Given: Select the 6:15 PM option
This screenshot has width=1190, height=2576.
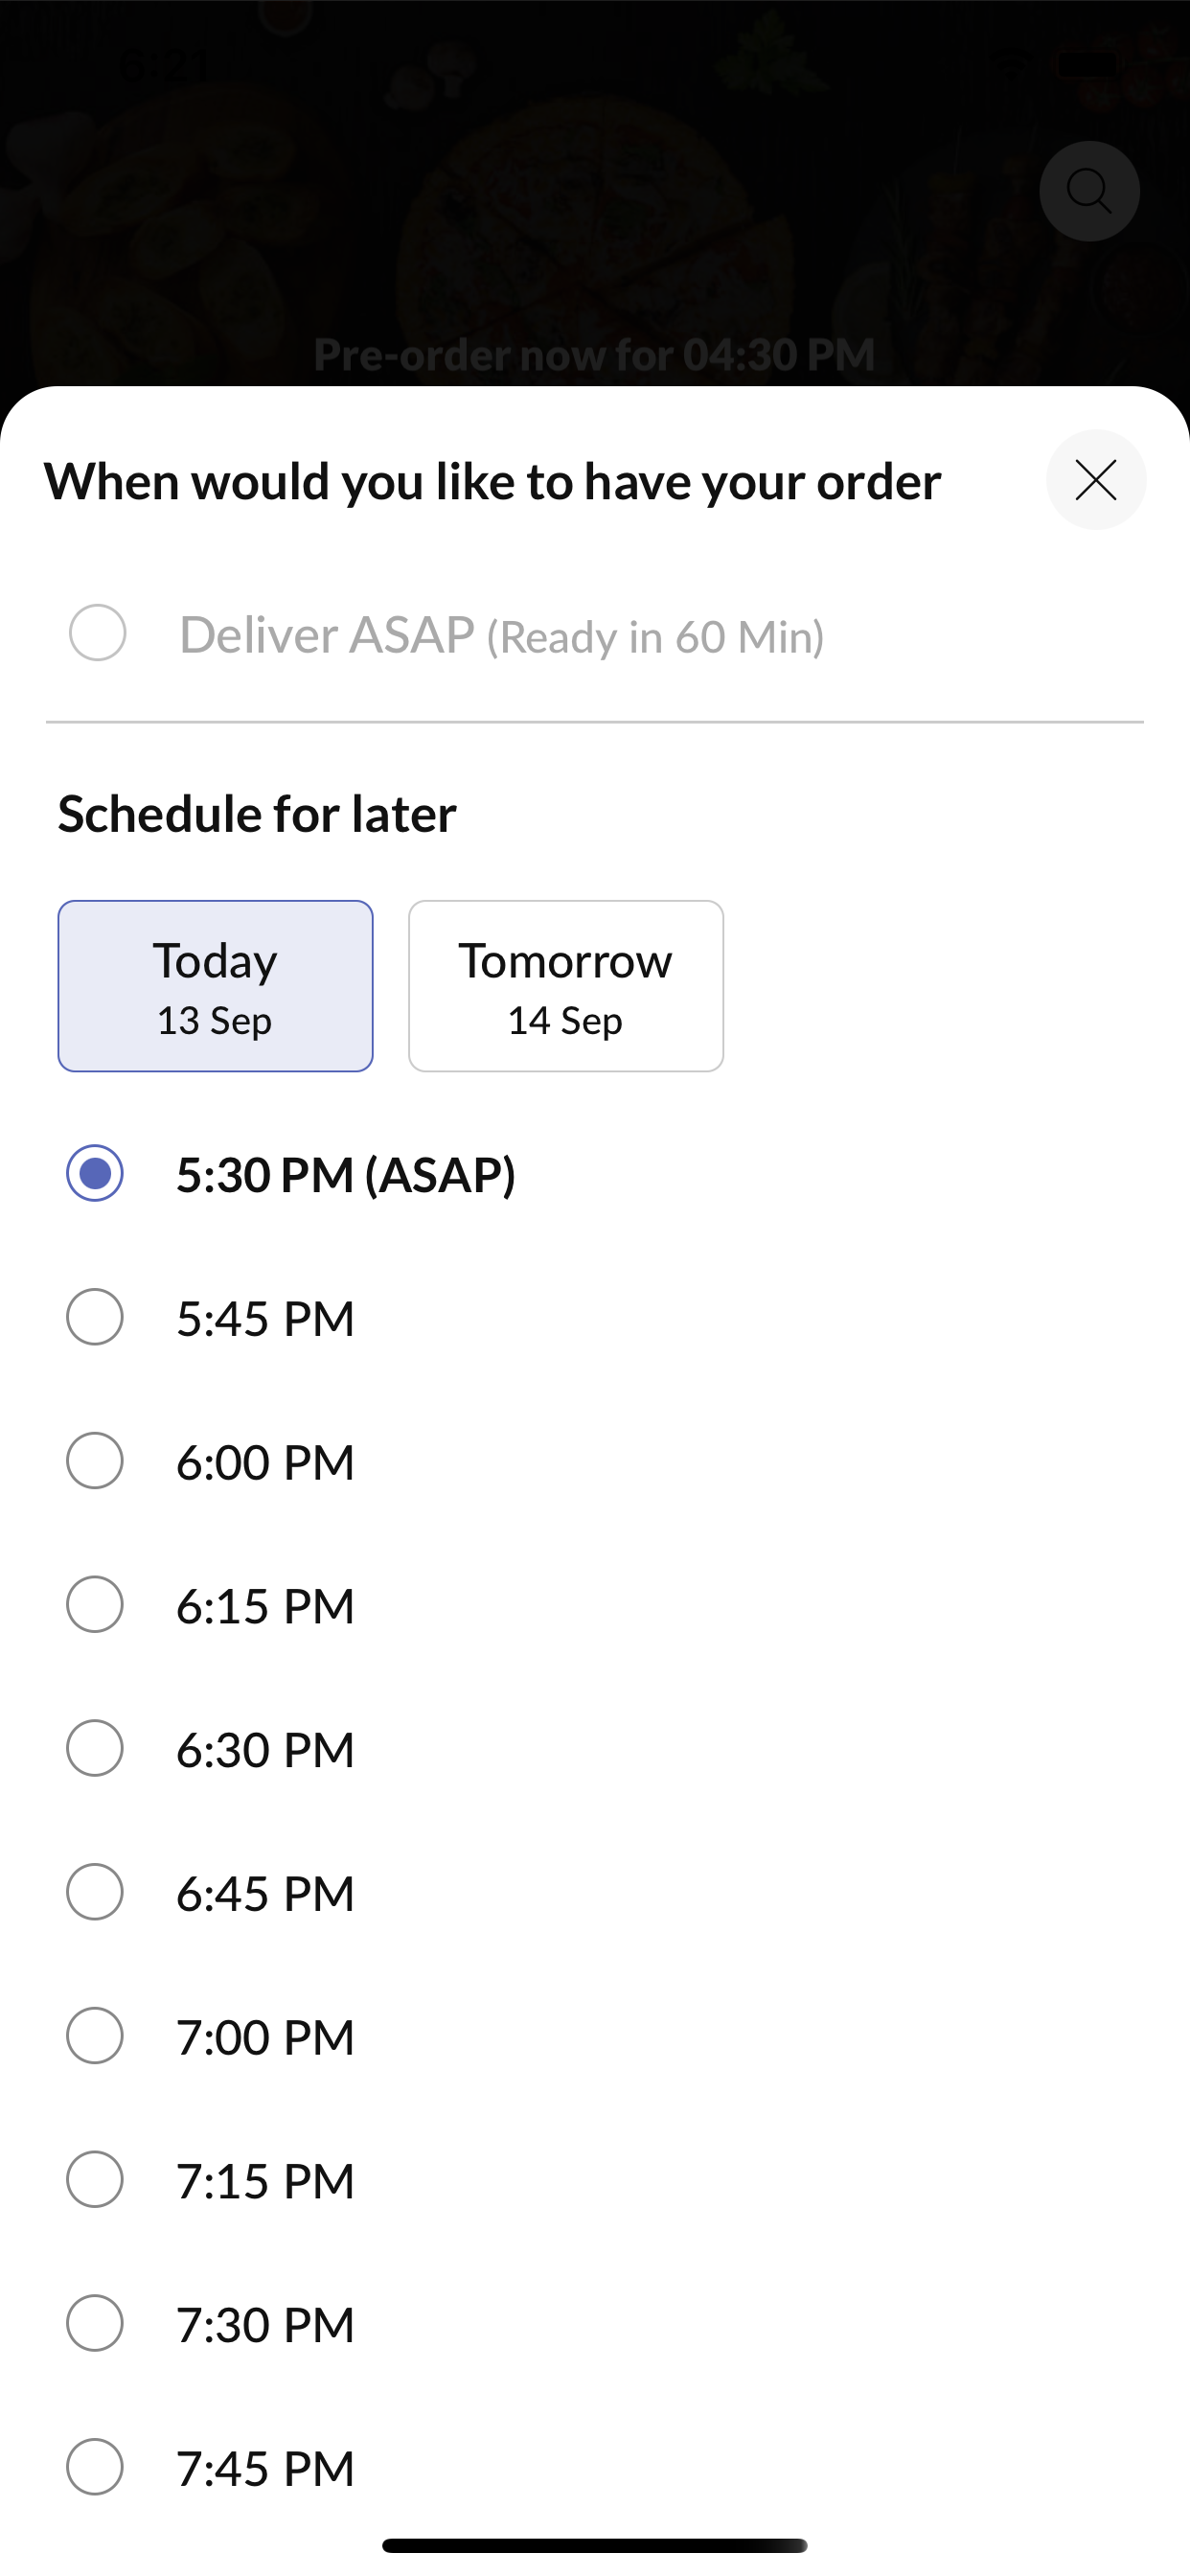Looking at the screenshot, I should 95,1605.
